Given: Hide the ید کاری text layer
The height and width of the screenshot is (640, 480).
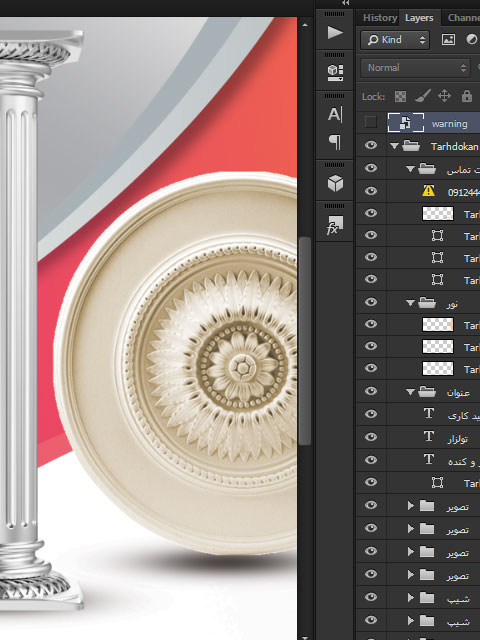Looking at the screenshot, I should (x=371, y=414).
